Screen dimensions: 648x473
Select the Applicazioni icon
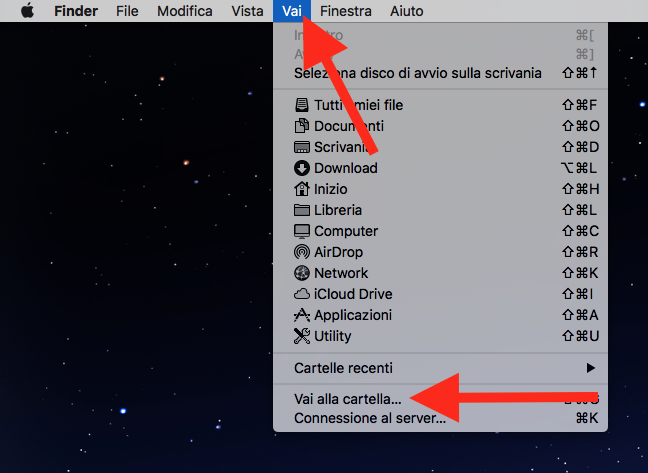pyautogui.click(x=302, y=315)
